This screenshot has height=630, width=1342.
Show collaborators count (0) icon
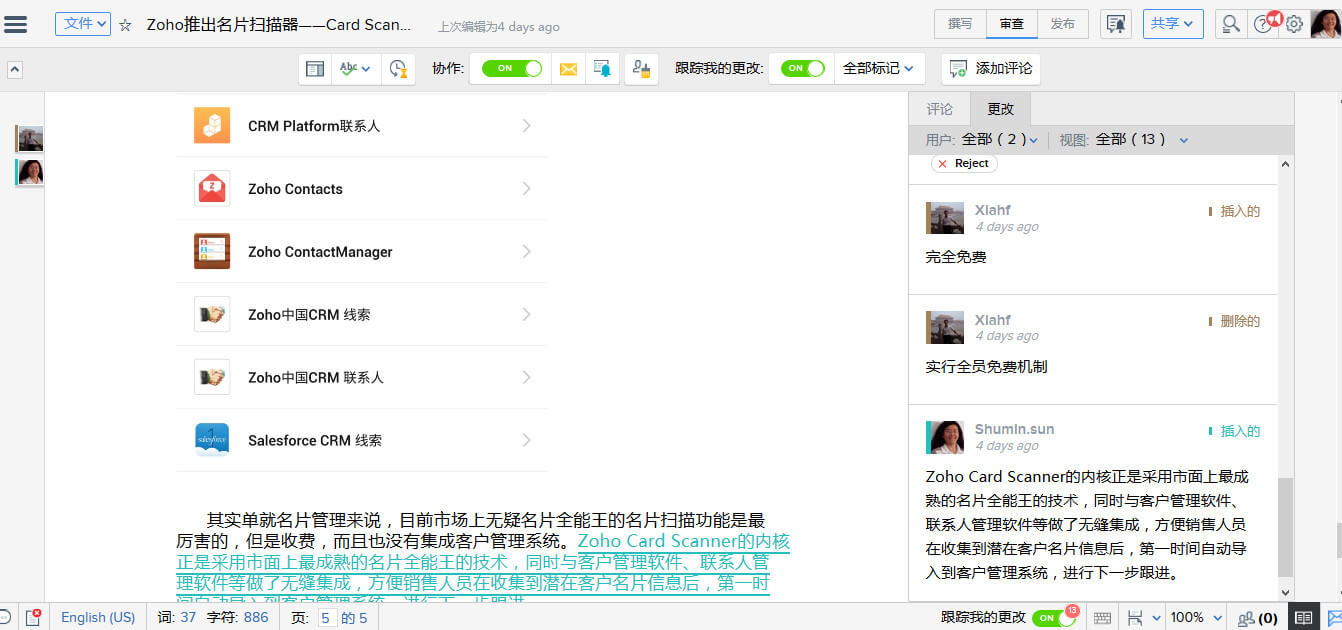[x=1258, y=618]
